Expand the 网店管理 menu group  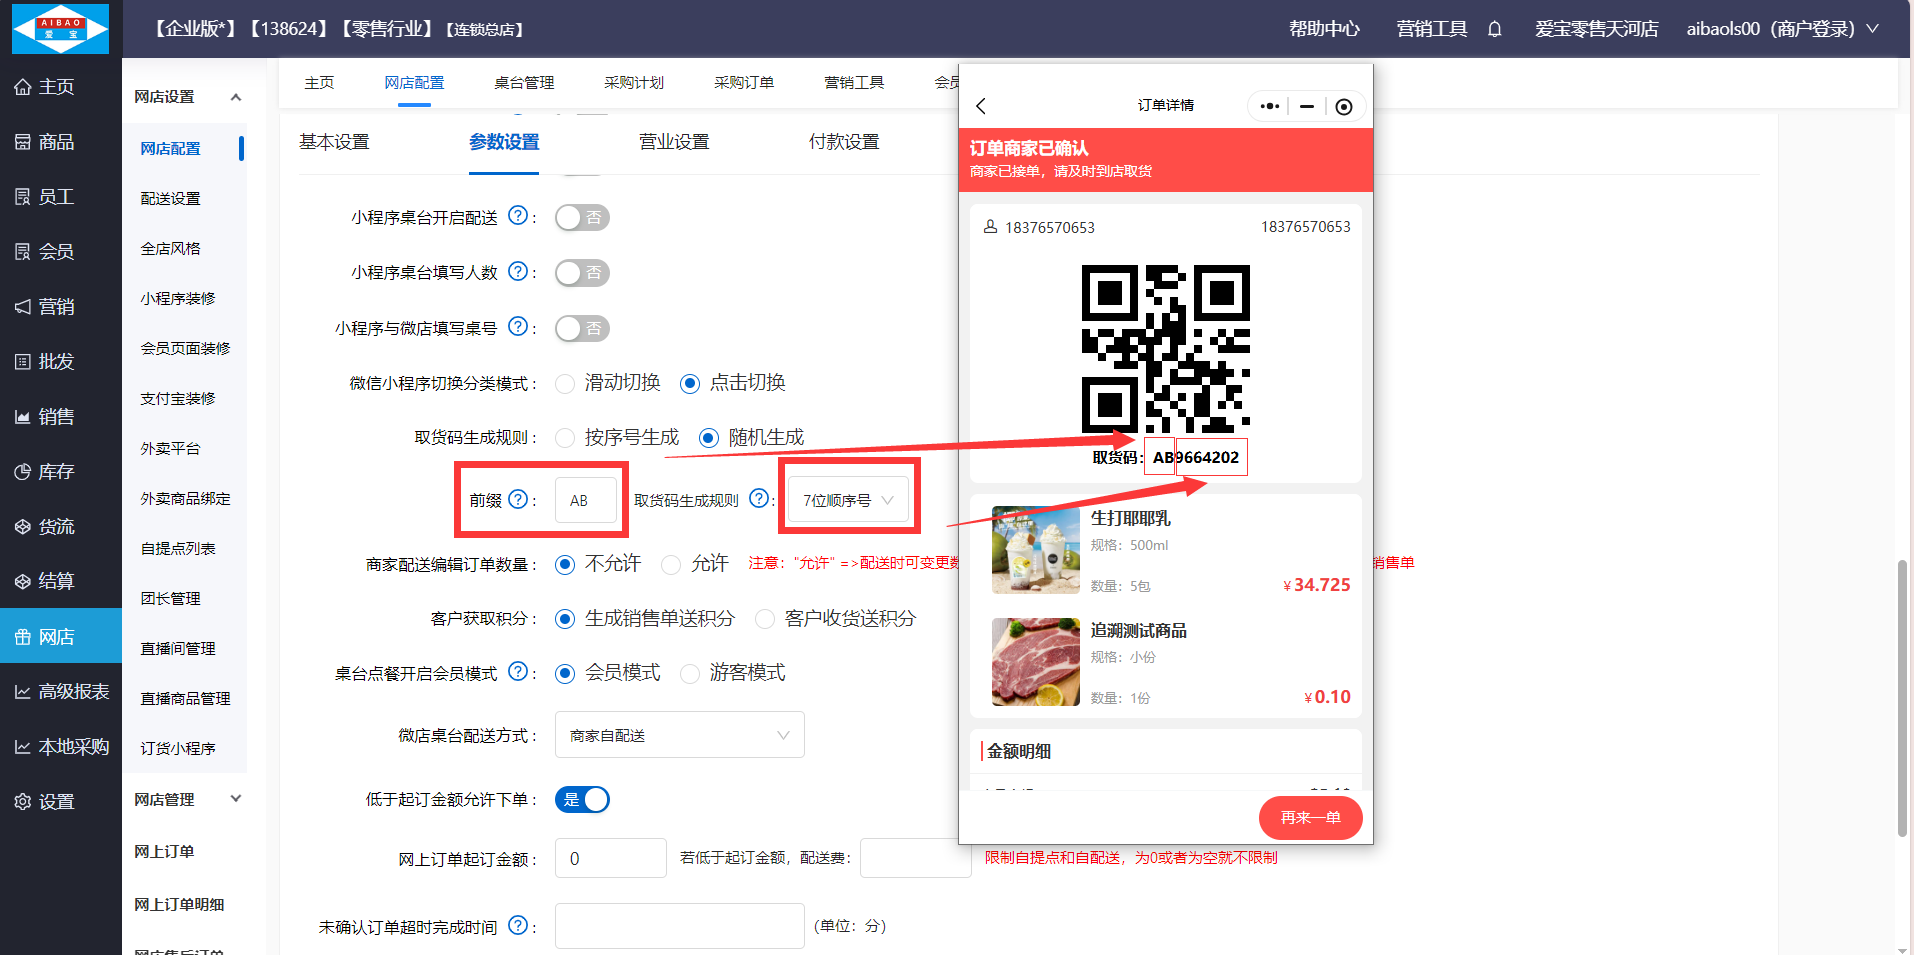click(235, 799)
